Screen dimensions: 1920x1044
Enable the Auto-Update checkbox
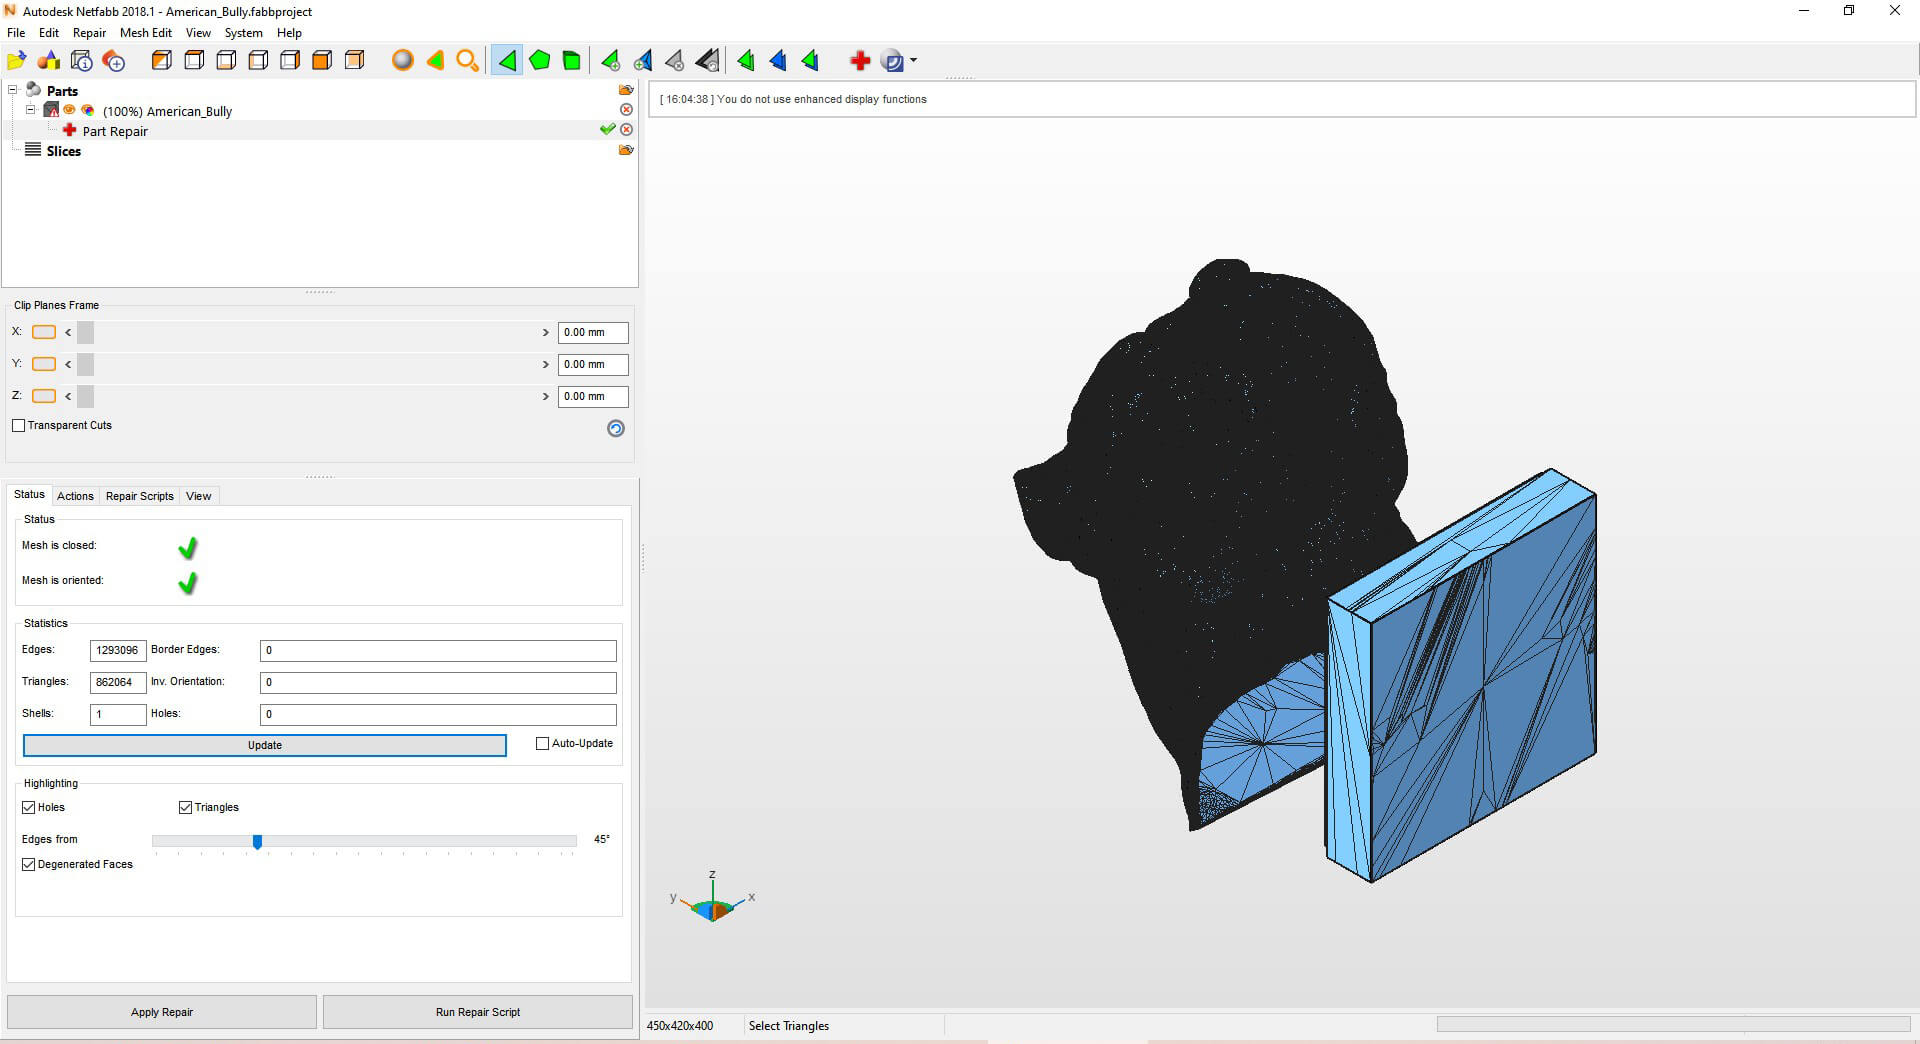[543, 744]
